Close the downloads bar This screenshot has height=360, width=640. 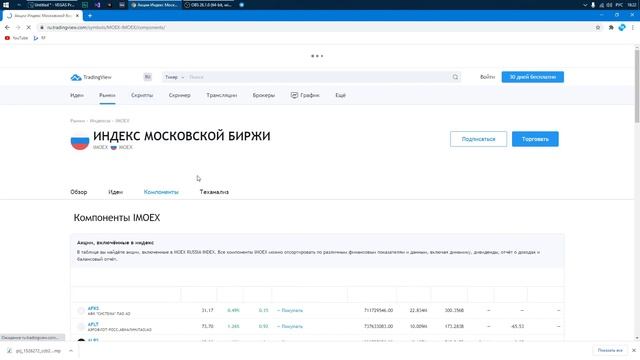[634, 350]
